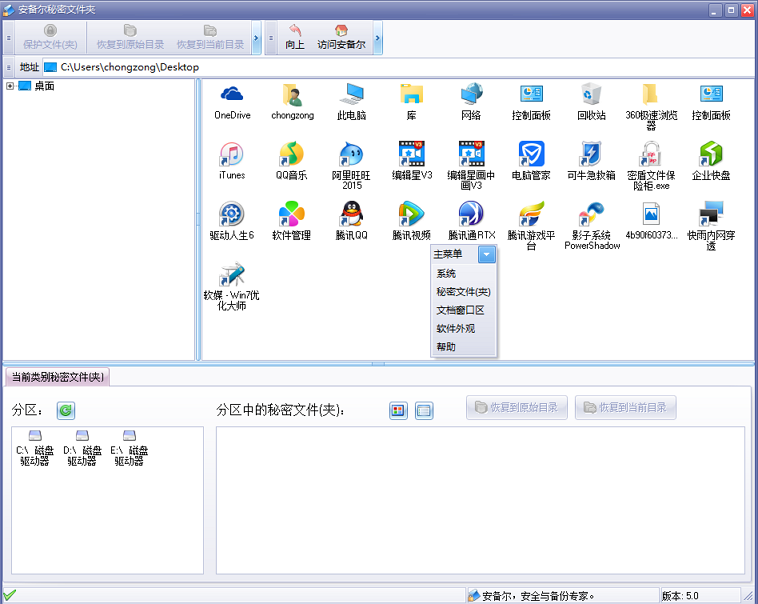
Task: Expand the overflow chevron after 访问安备尔
Action: [378, 38]
